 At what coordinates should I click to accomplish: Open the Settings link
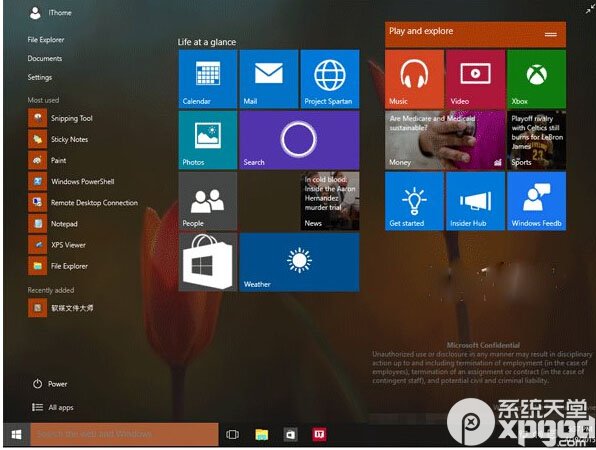click(40, 77)
